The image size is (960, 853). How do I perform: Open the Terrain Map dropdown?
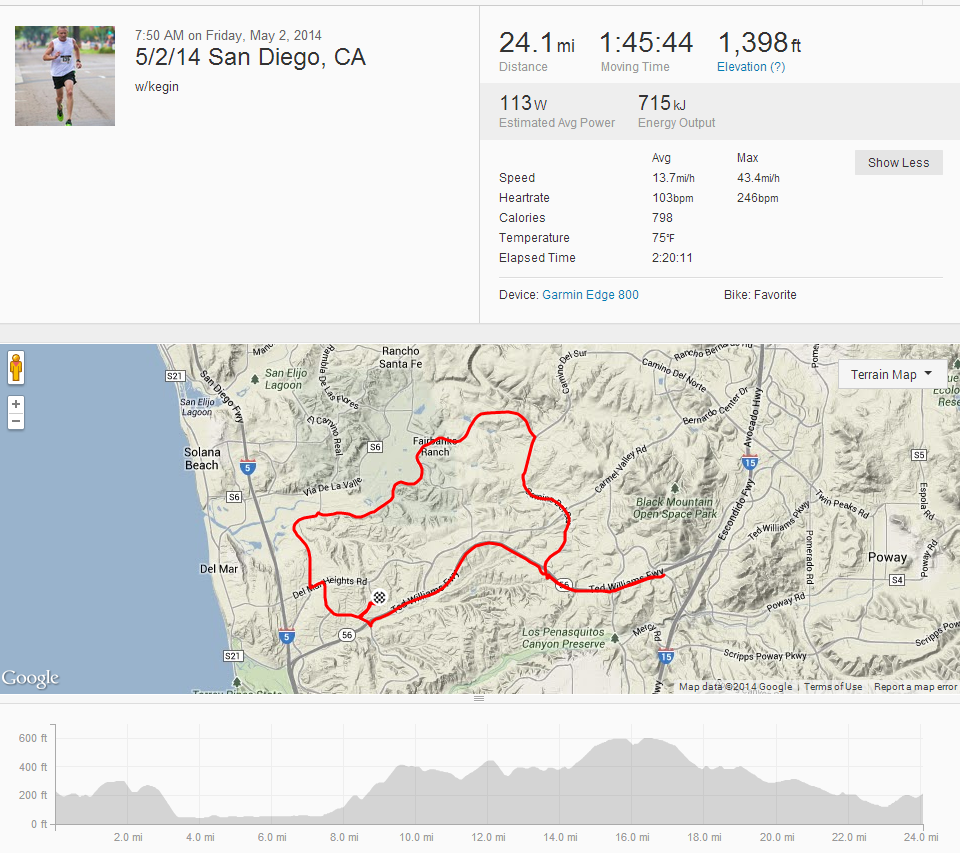891,374
